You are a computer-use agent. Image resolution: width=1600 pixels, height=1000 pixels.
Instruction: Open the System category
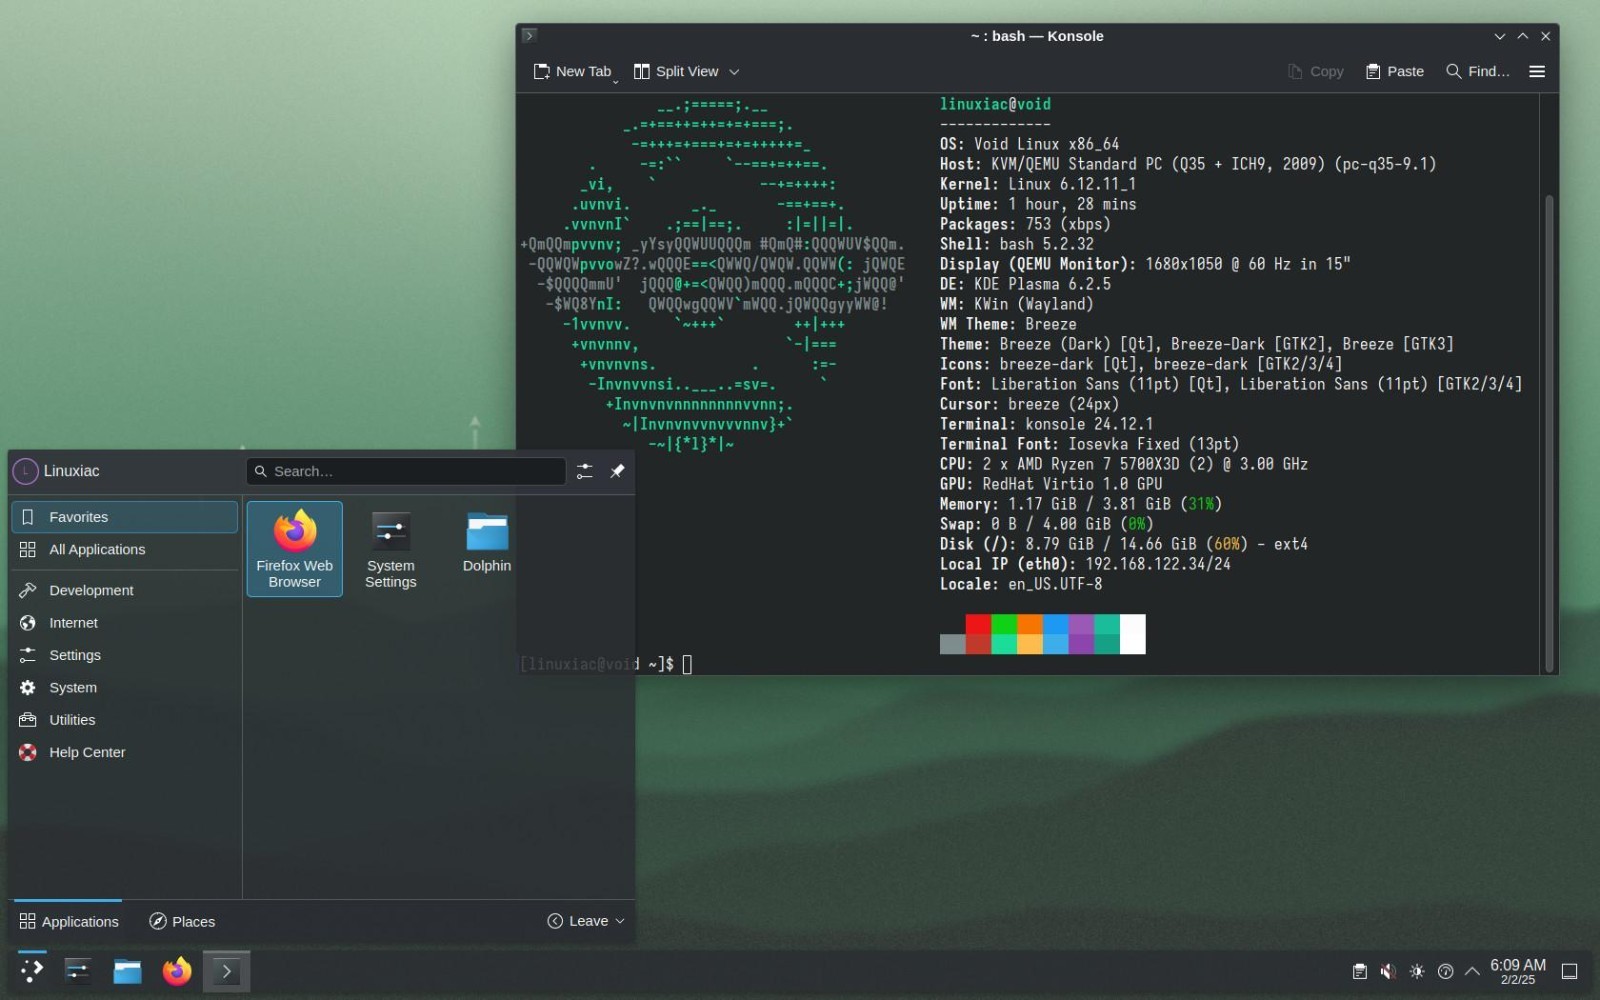pyautogui.click(x=124, y=687)
